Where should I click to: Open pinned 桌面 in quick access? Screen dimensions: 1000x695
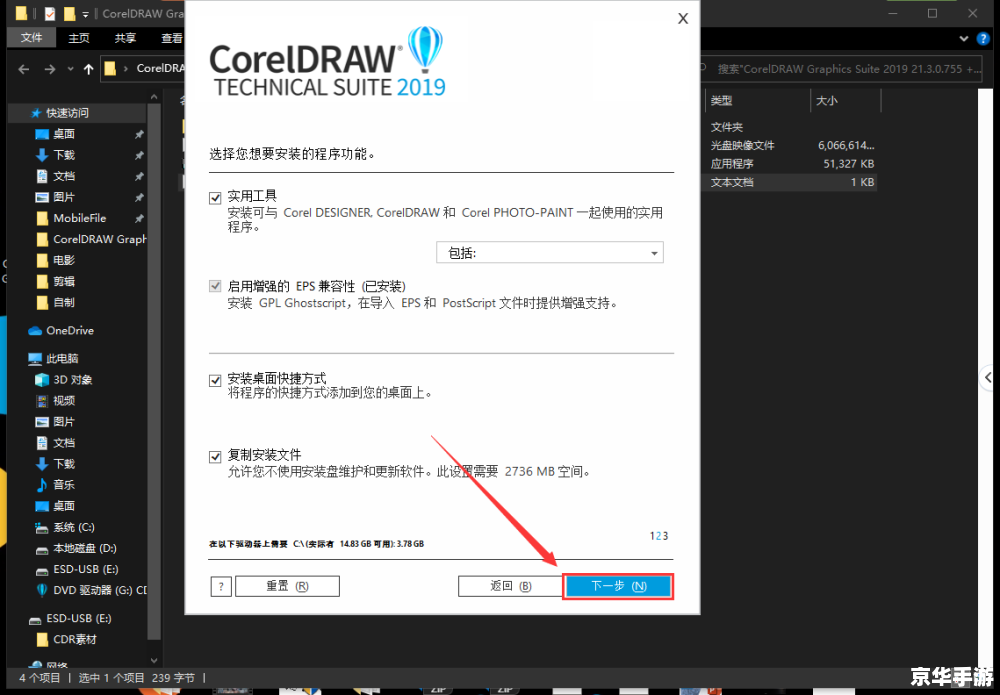tap(64, 134)
